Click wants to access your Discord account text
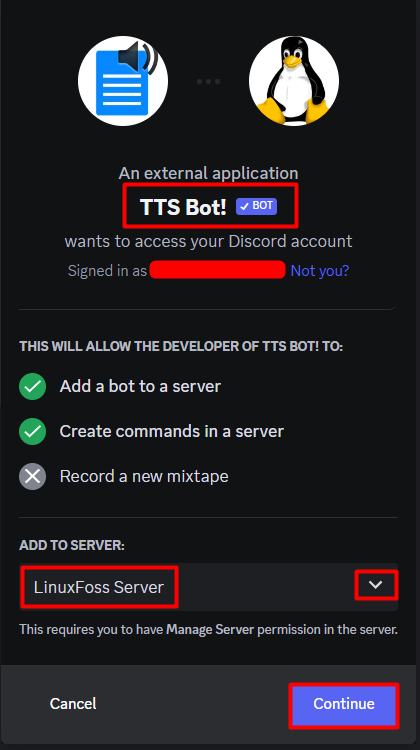 point(209,241)
